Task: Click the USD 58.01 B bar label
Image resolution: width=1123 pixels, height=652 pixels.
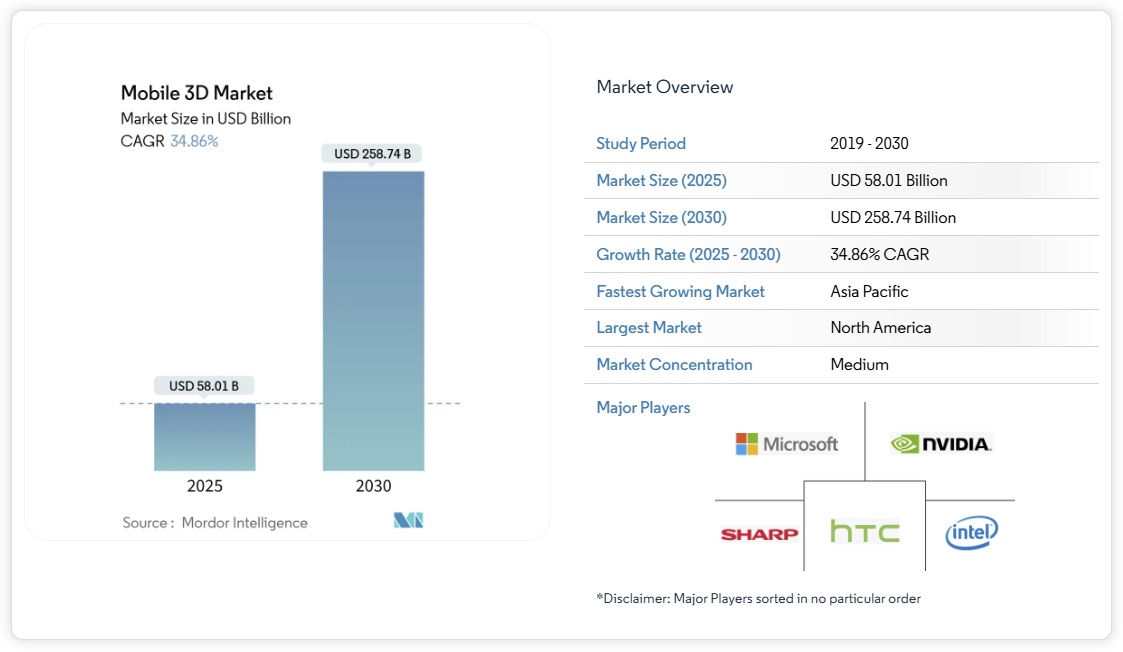Action: [x=204, y=386]
